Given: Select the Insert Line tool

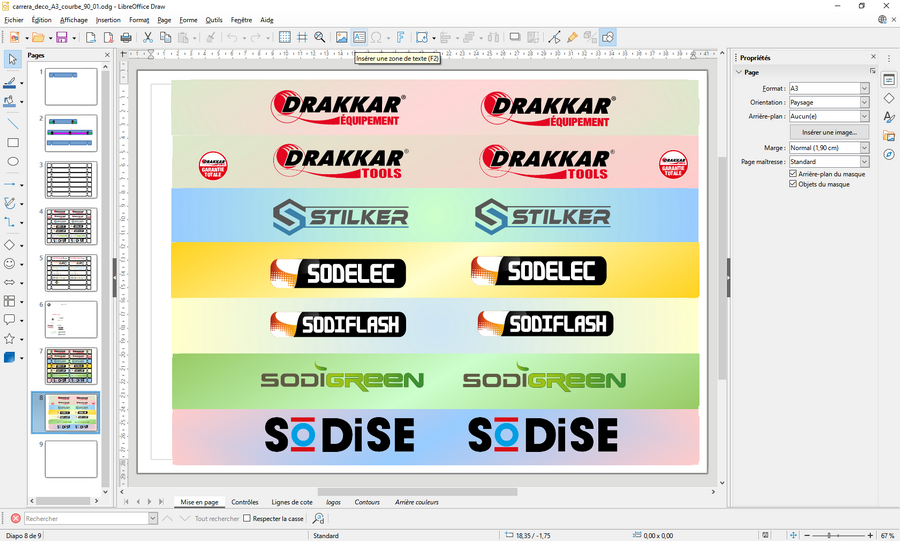Looking at the screenshot, I should pos(13,123).
